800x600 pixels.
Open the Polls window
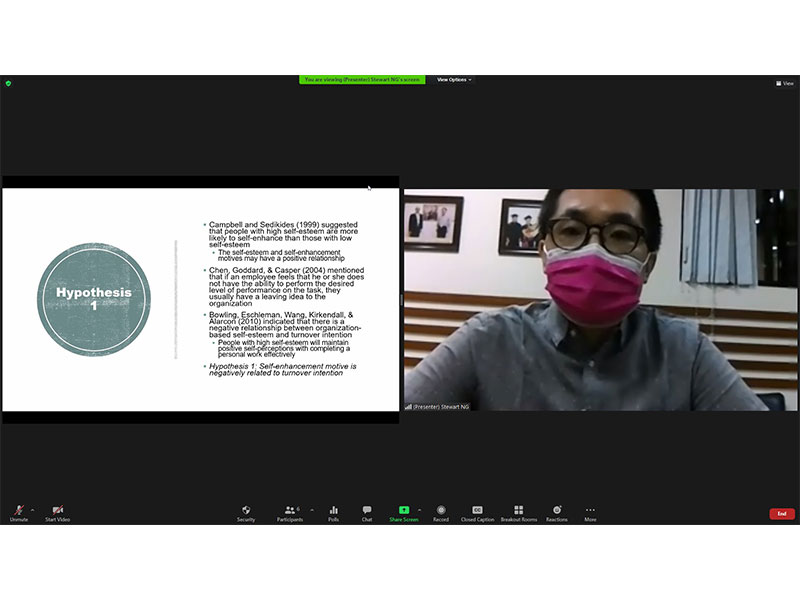[x=333, y=512]
